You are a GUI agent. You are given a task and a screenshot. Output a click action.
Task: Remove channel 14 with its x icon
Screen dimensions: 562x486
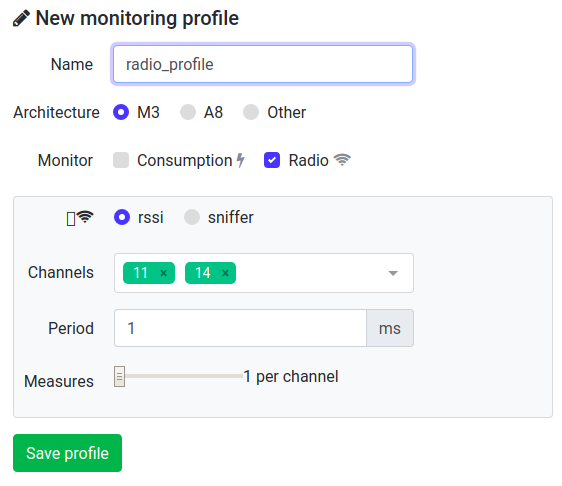[225, 273]
